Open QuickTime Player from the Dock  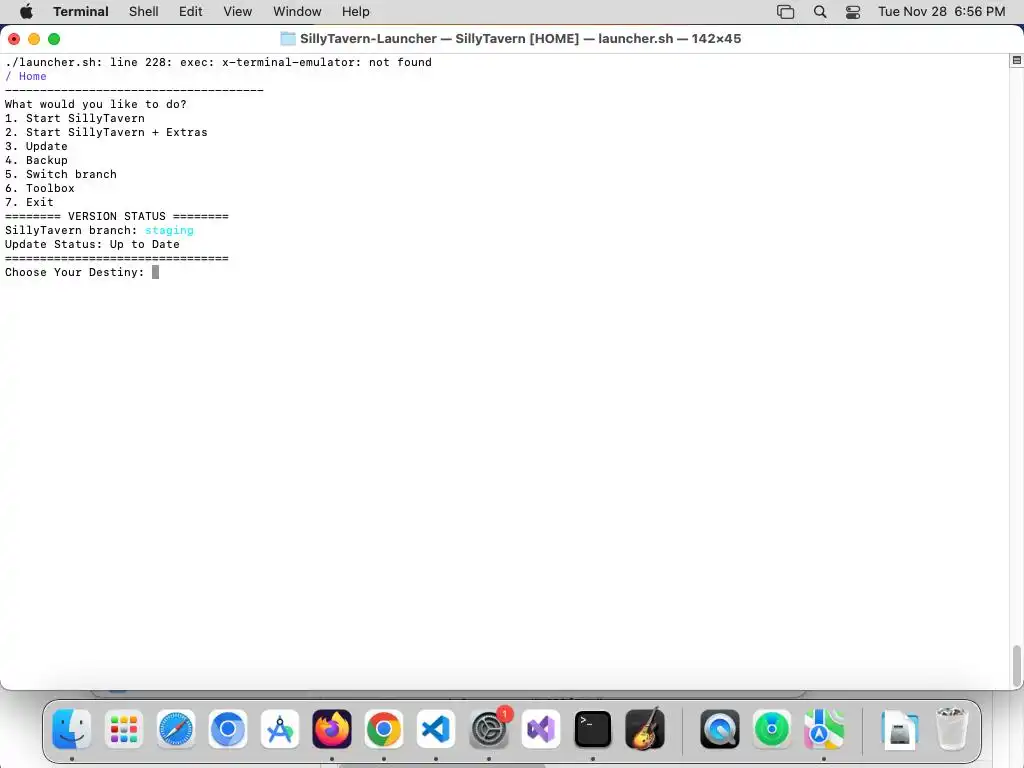coord(720,729)
